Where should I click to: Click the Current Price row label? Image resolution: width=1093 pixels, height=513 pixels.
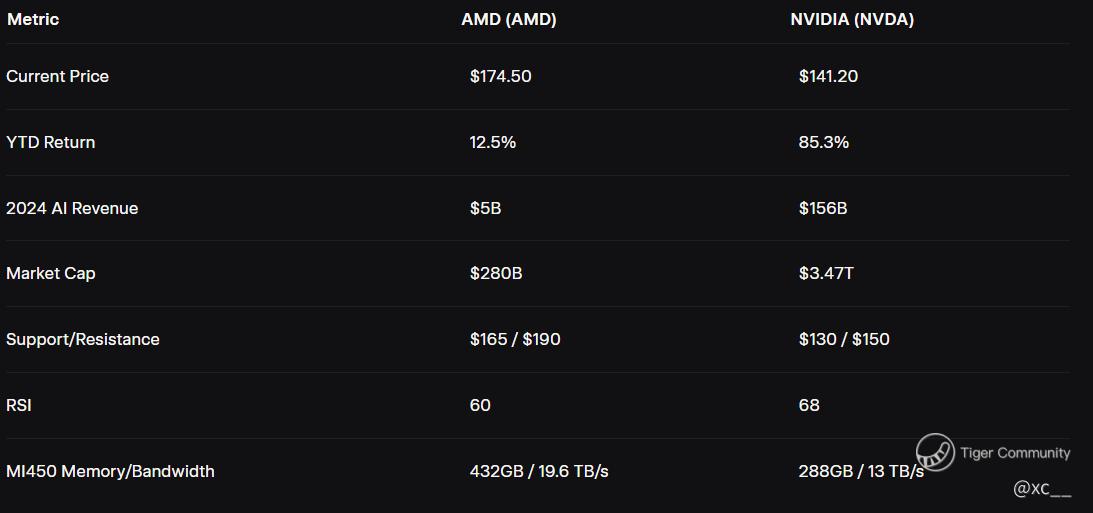[x=58, y=76]
